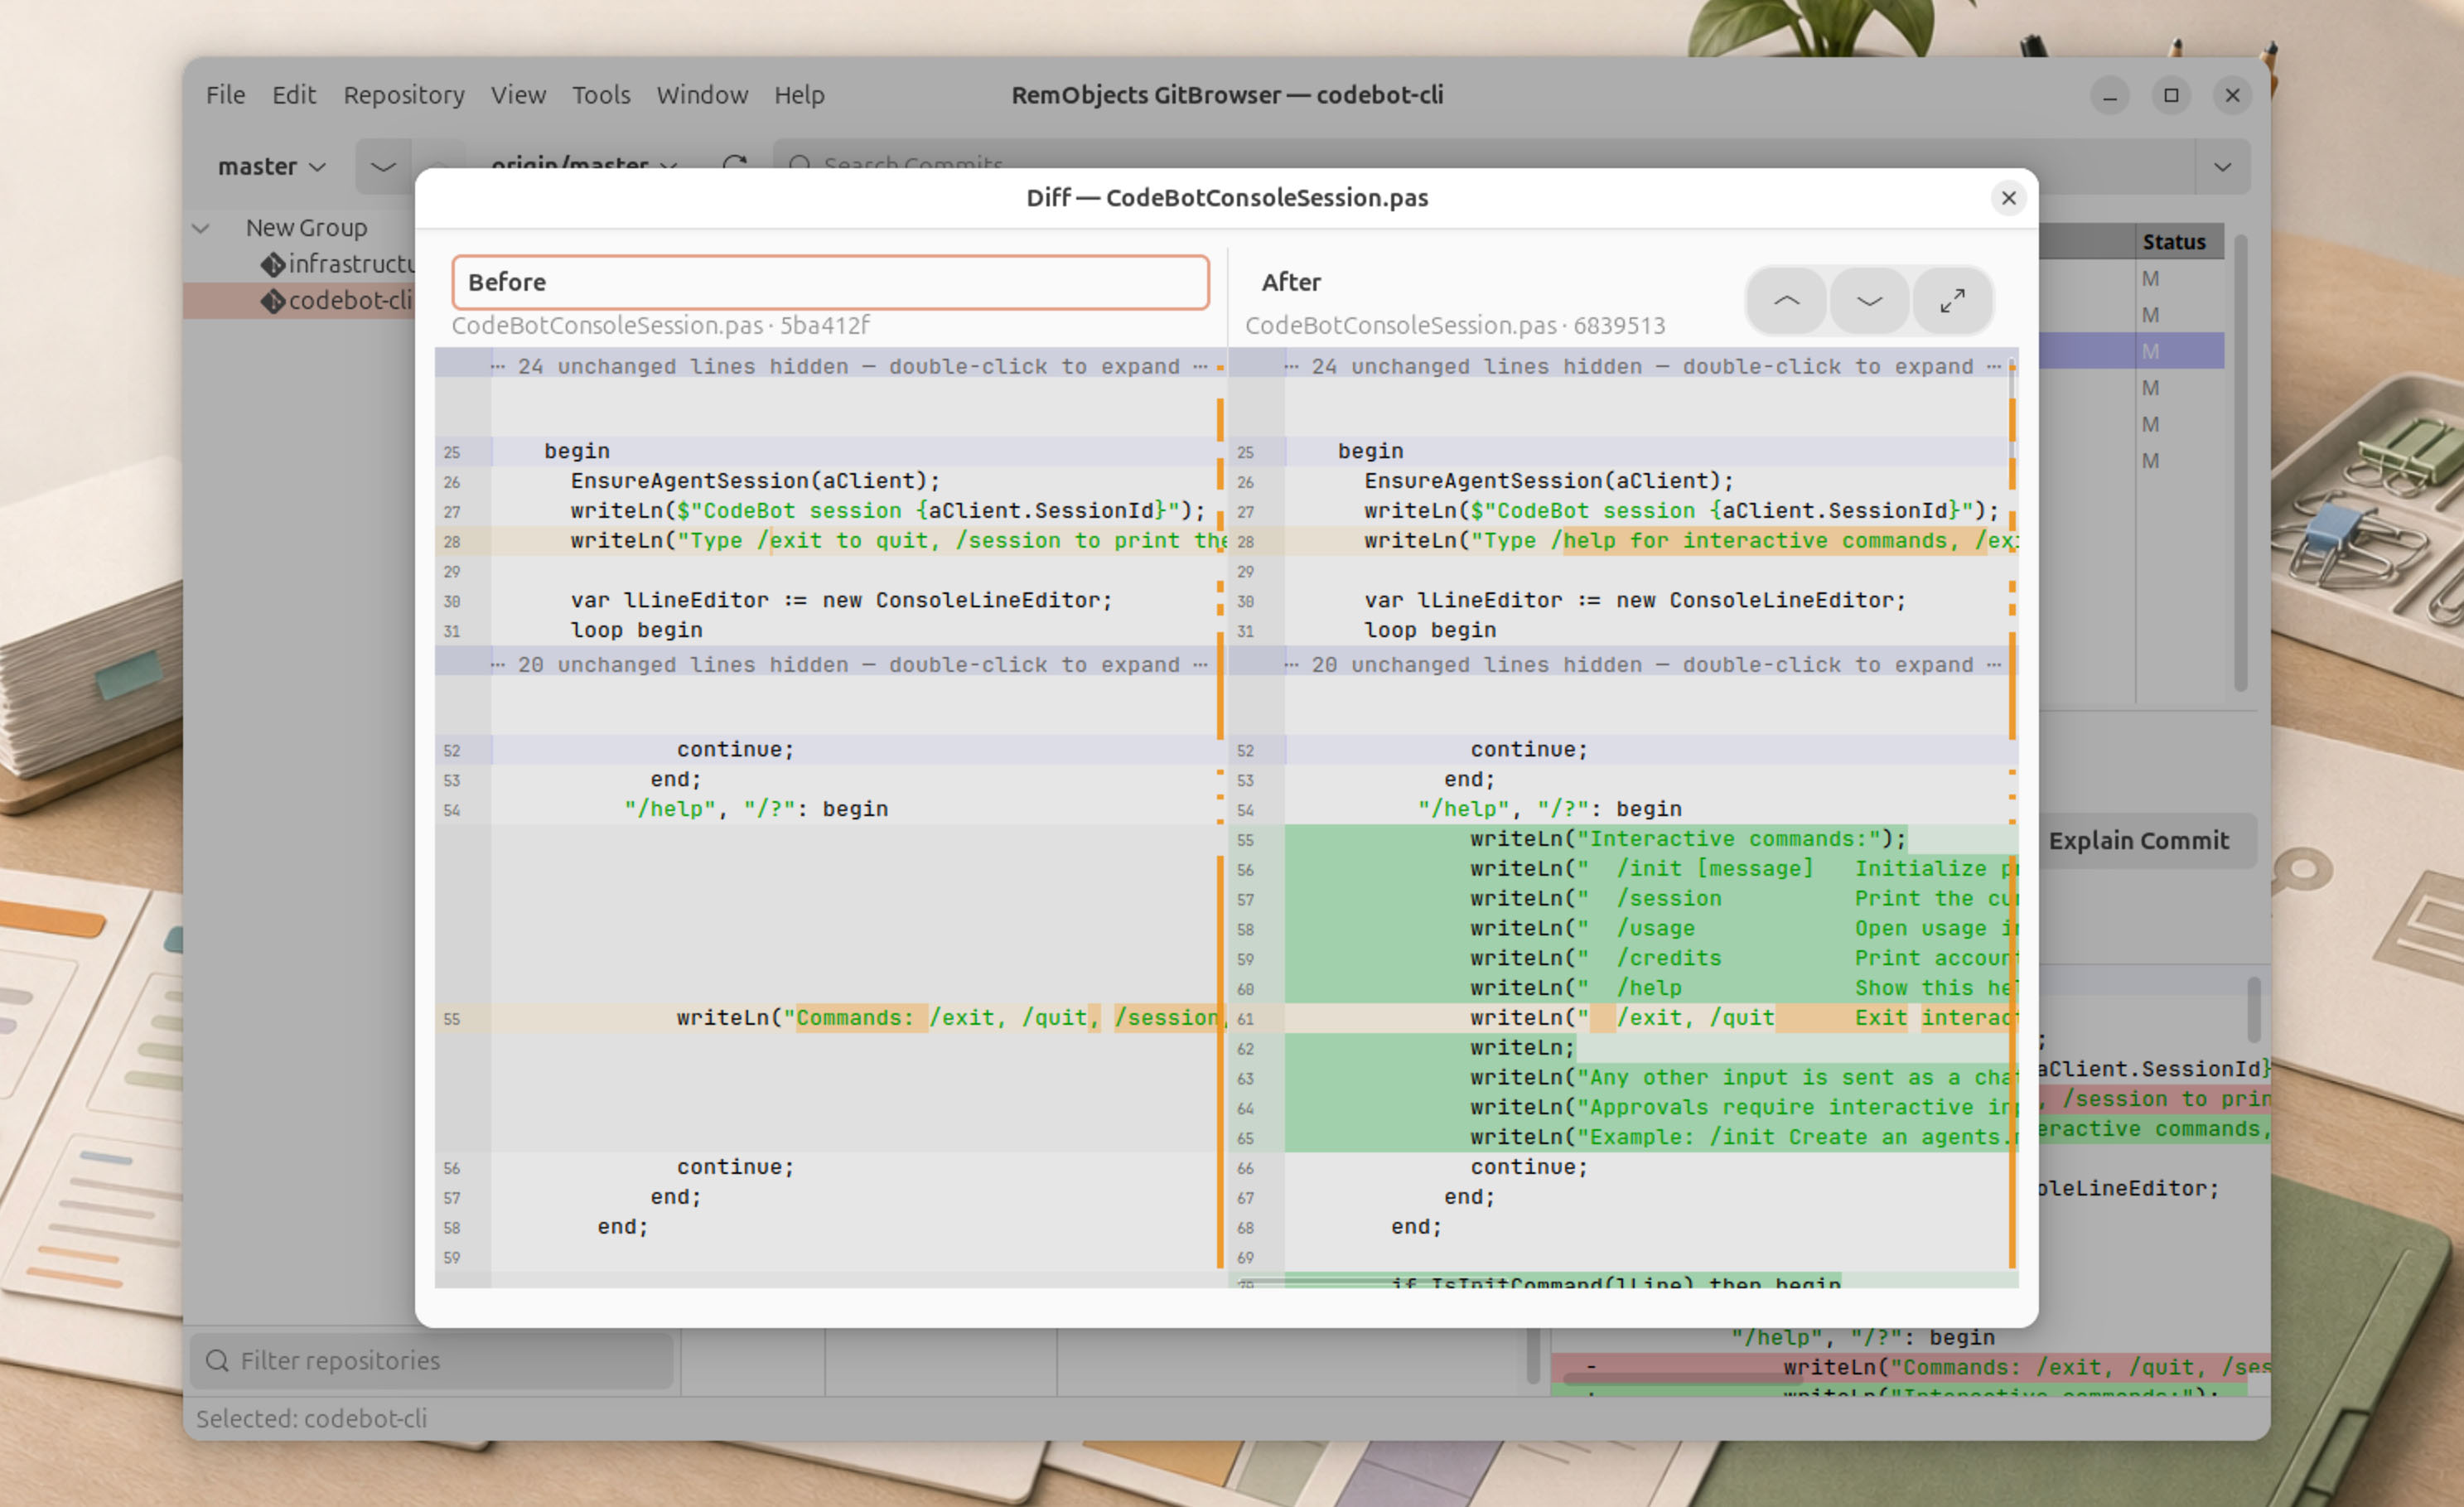Open the Window menu

click(702, 95)
